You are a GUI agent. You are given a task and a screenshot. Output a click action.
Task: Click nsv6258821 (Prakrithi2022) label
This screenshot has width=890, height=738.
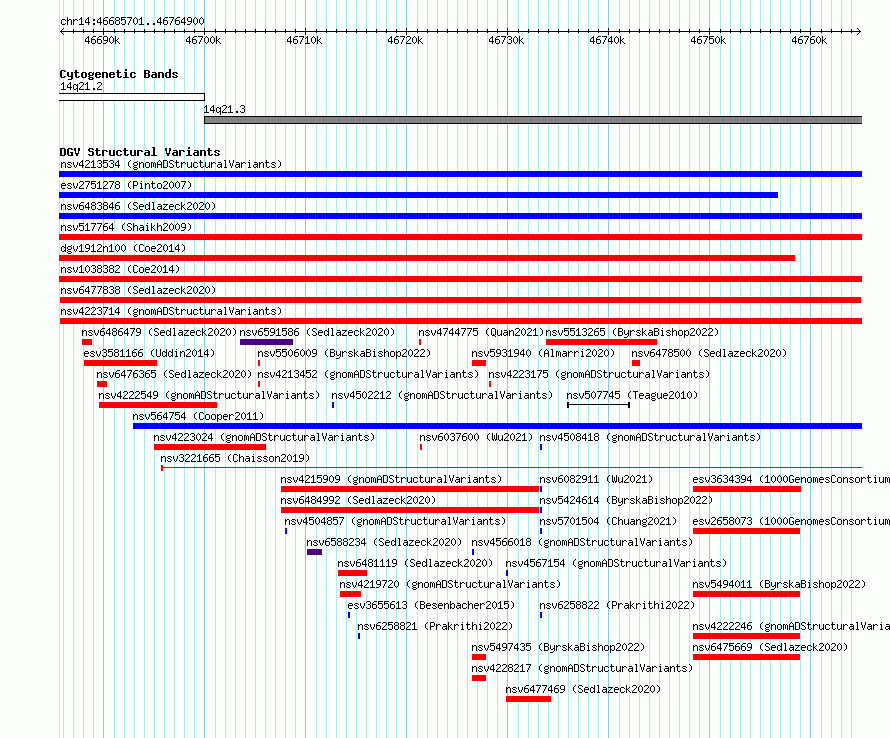point(435,626)
